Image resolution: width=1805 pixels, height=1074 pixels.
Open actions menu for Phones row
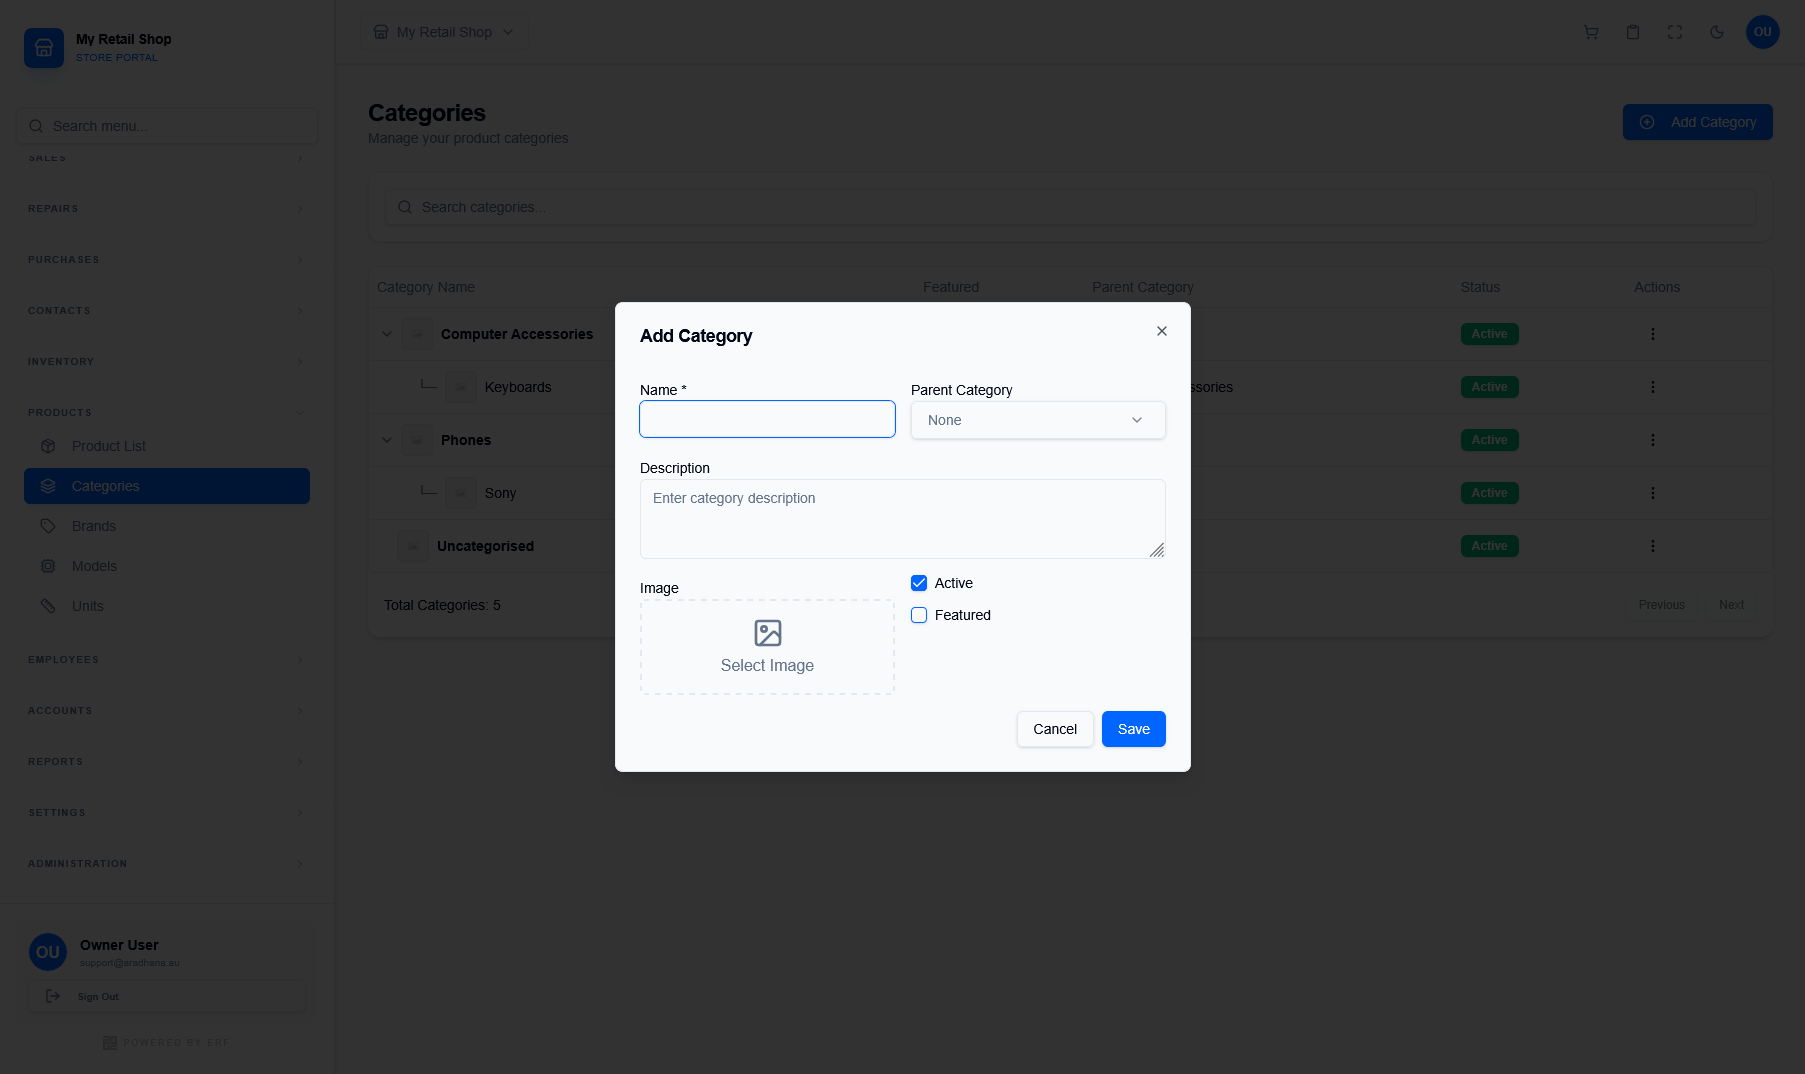[x=1652, y=440]
